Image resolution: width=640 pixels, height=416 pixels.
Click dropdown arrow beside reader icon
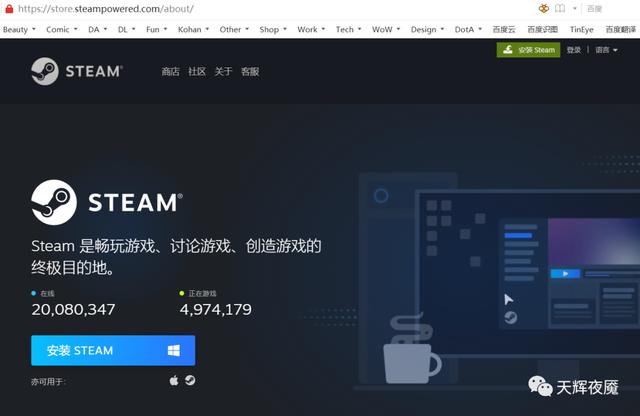[574, 8]
